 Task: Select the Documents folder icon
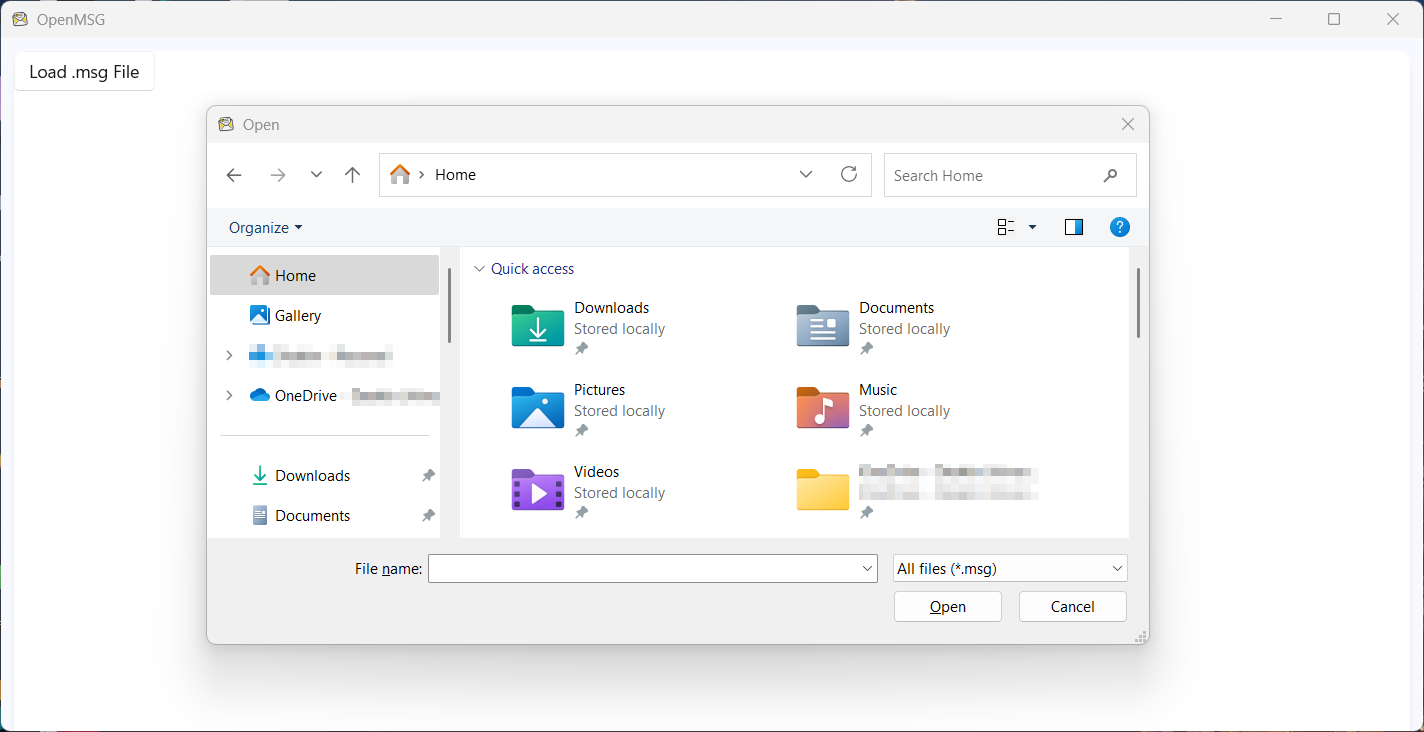click(823, 326)
